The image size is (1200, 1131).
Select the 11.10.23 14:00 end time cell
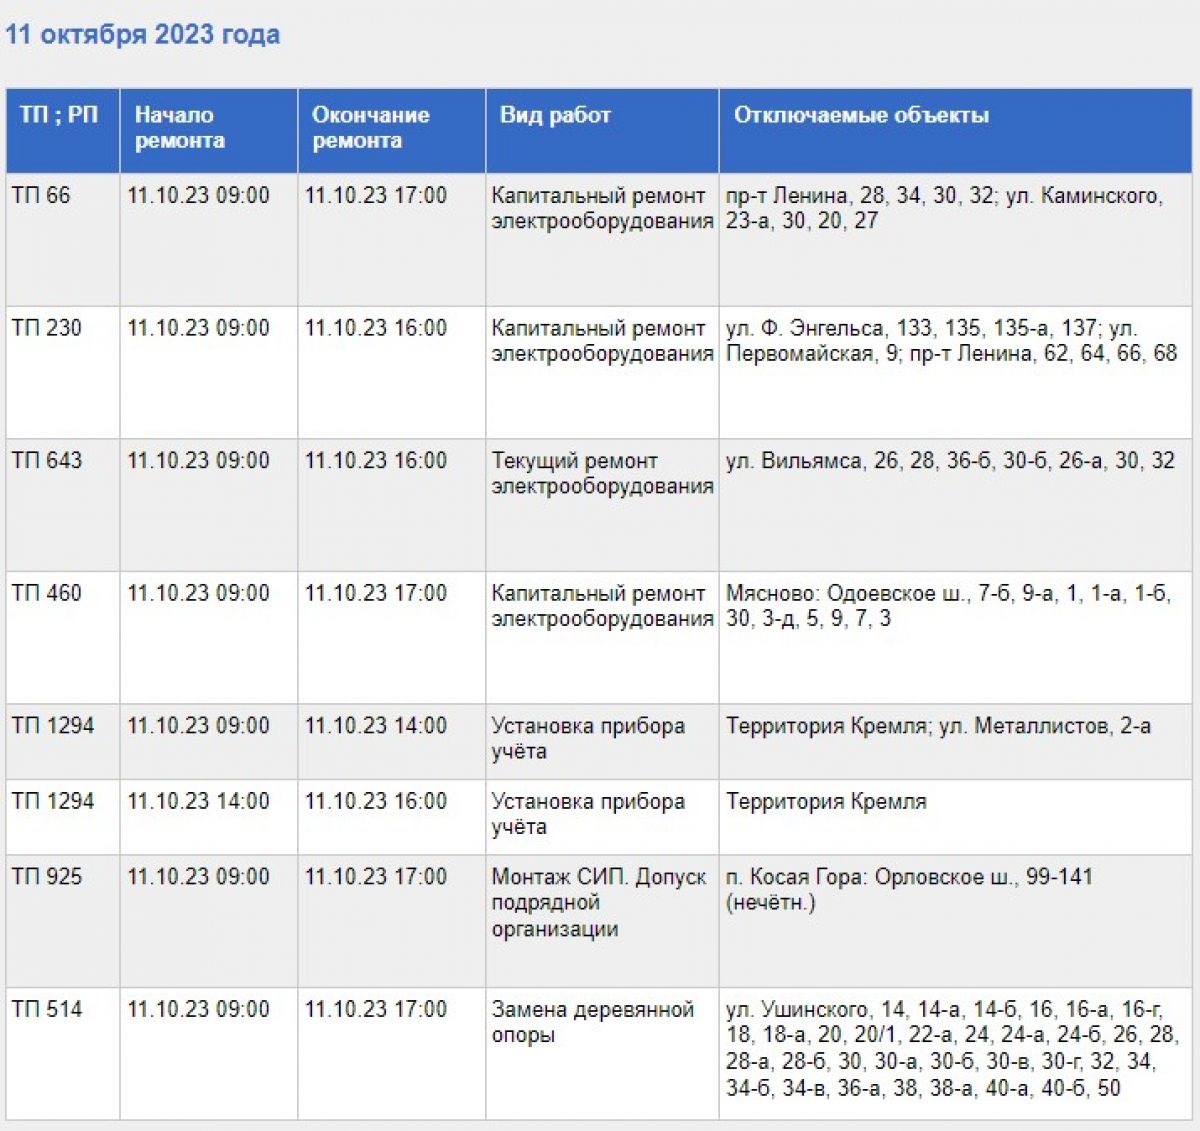click(x=392, y=742)
